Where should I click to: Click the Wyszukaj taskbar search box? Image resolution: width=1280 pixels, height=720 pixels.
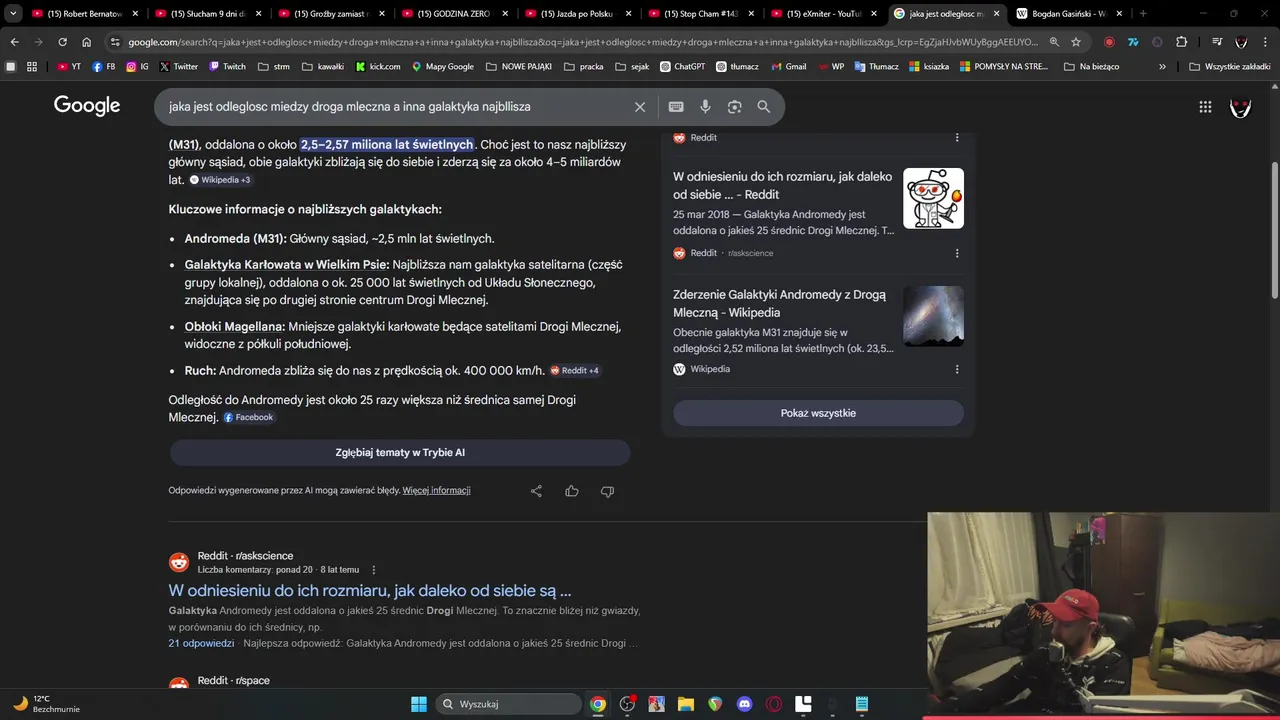click(508, 704)
